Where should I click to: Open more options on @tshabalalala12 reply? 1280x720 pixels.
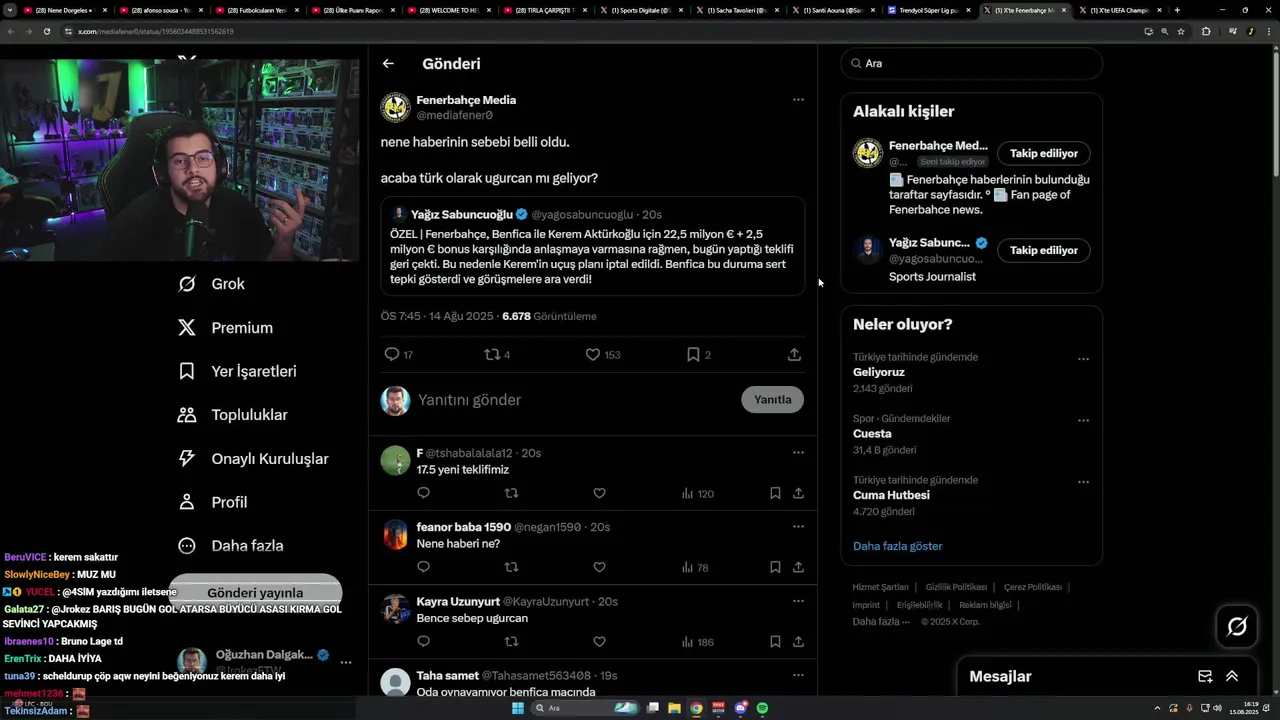point(798,452)
